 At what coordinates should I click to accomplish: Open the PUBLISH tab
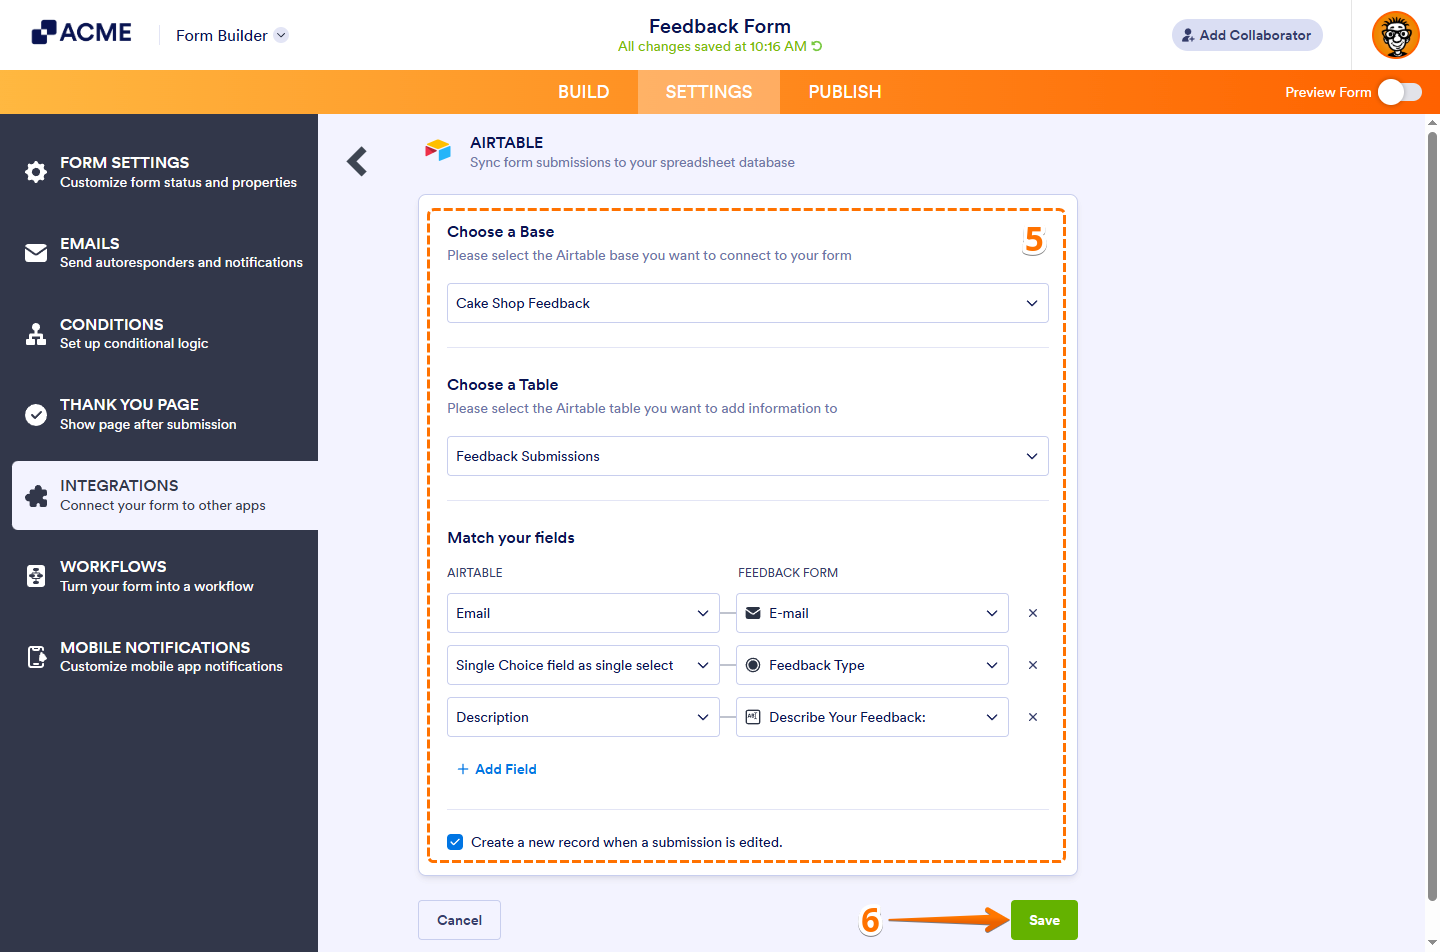[844, 91]
